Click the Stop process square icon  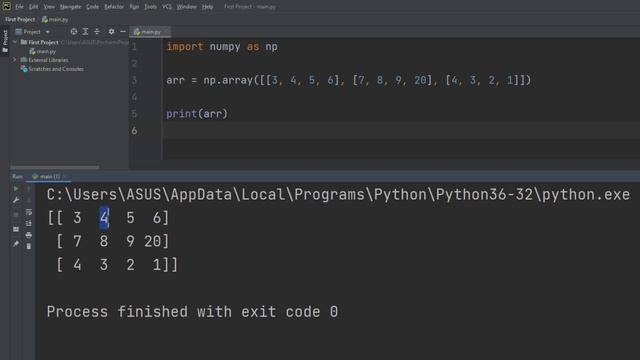[x=16, y=214]
